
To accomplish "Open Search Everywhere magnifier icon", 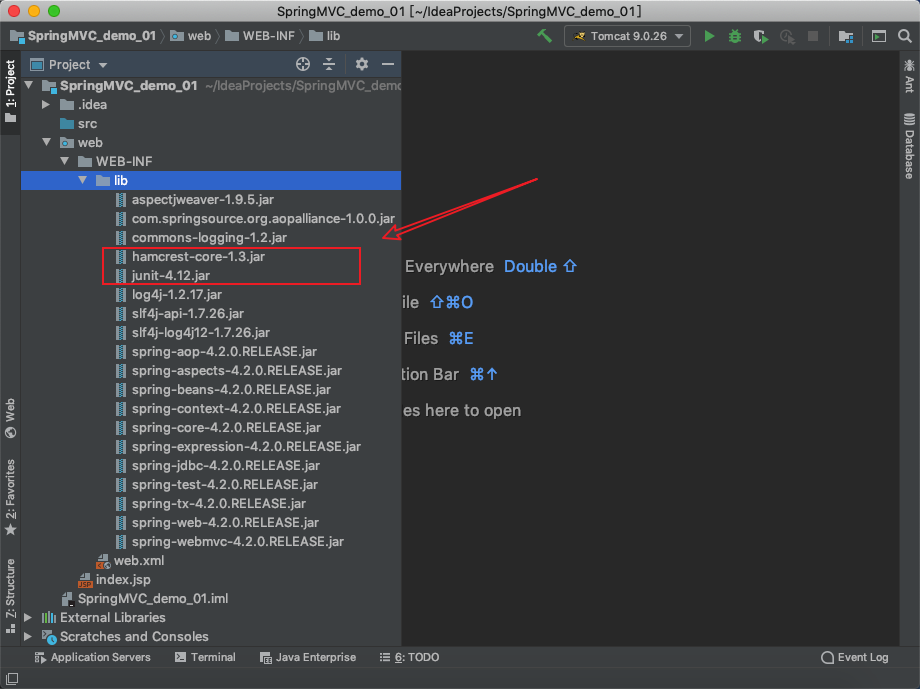I will coord(905,36).
